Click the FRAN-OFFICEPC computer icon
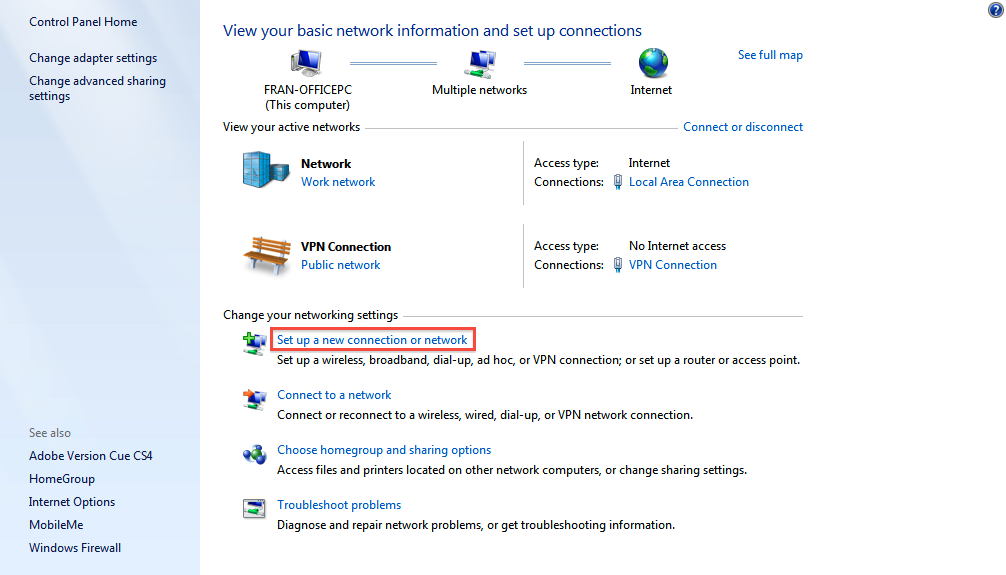Screen dimensions: 1006x575 pos(306,63)
